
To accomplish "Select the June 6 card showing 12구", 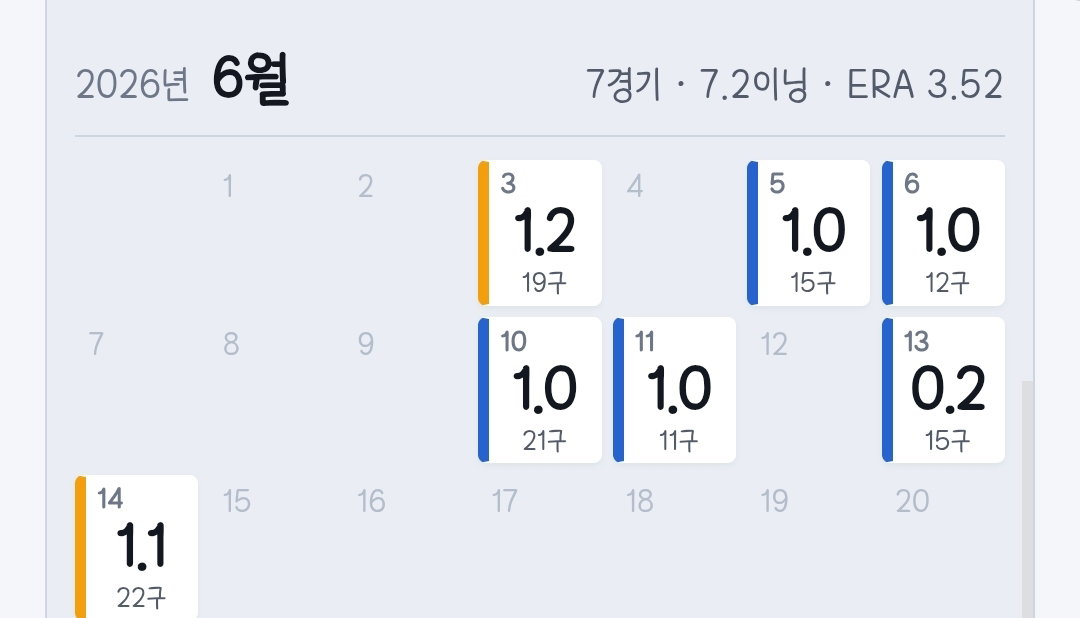I will 944,233.
